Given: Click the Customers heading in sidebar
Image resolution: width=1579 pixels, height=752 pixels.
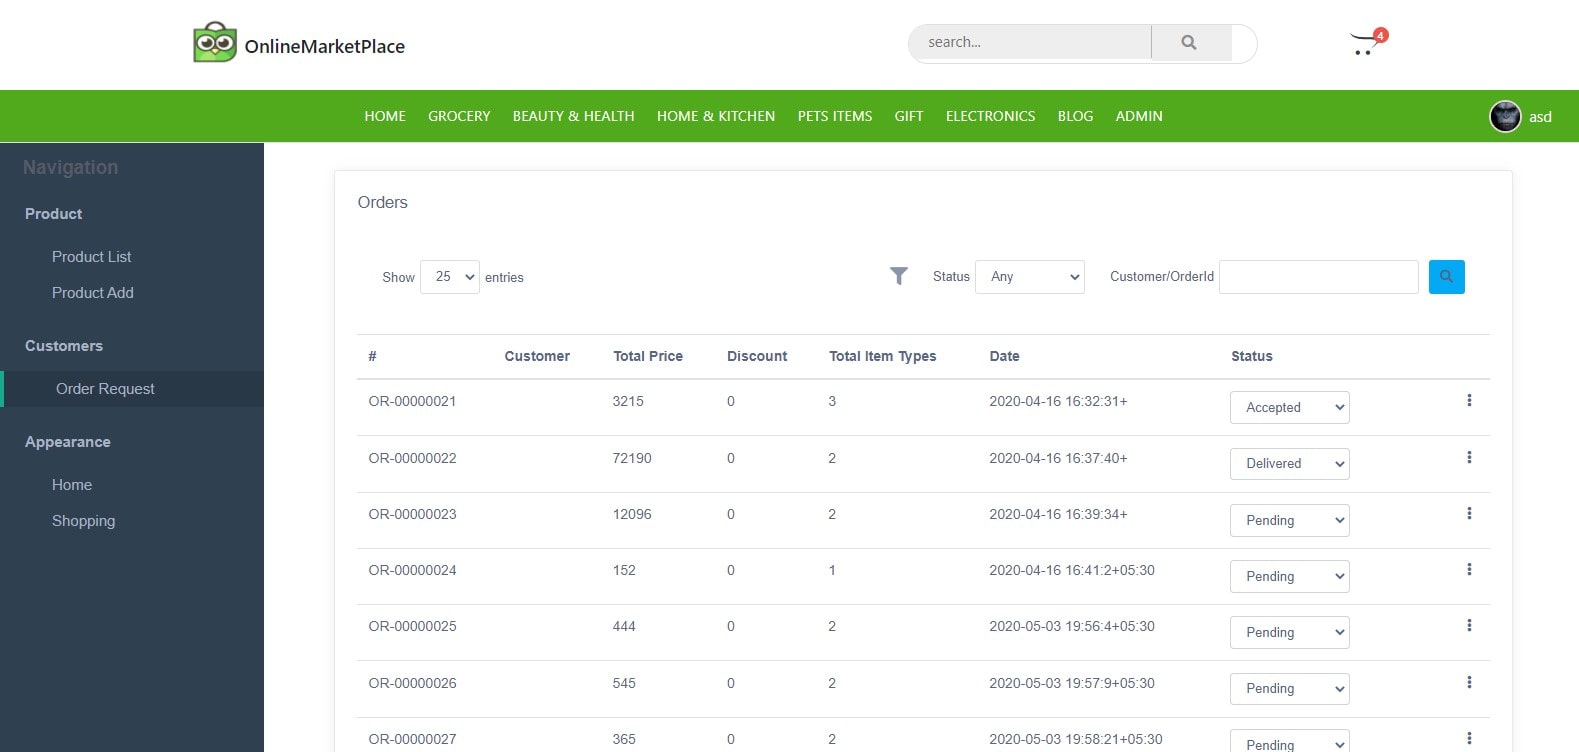Looking at the screenshot, I should coord(64,346).
